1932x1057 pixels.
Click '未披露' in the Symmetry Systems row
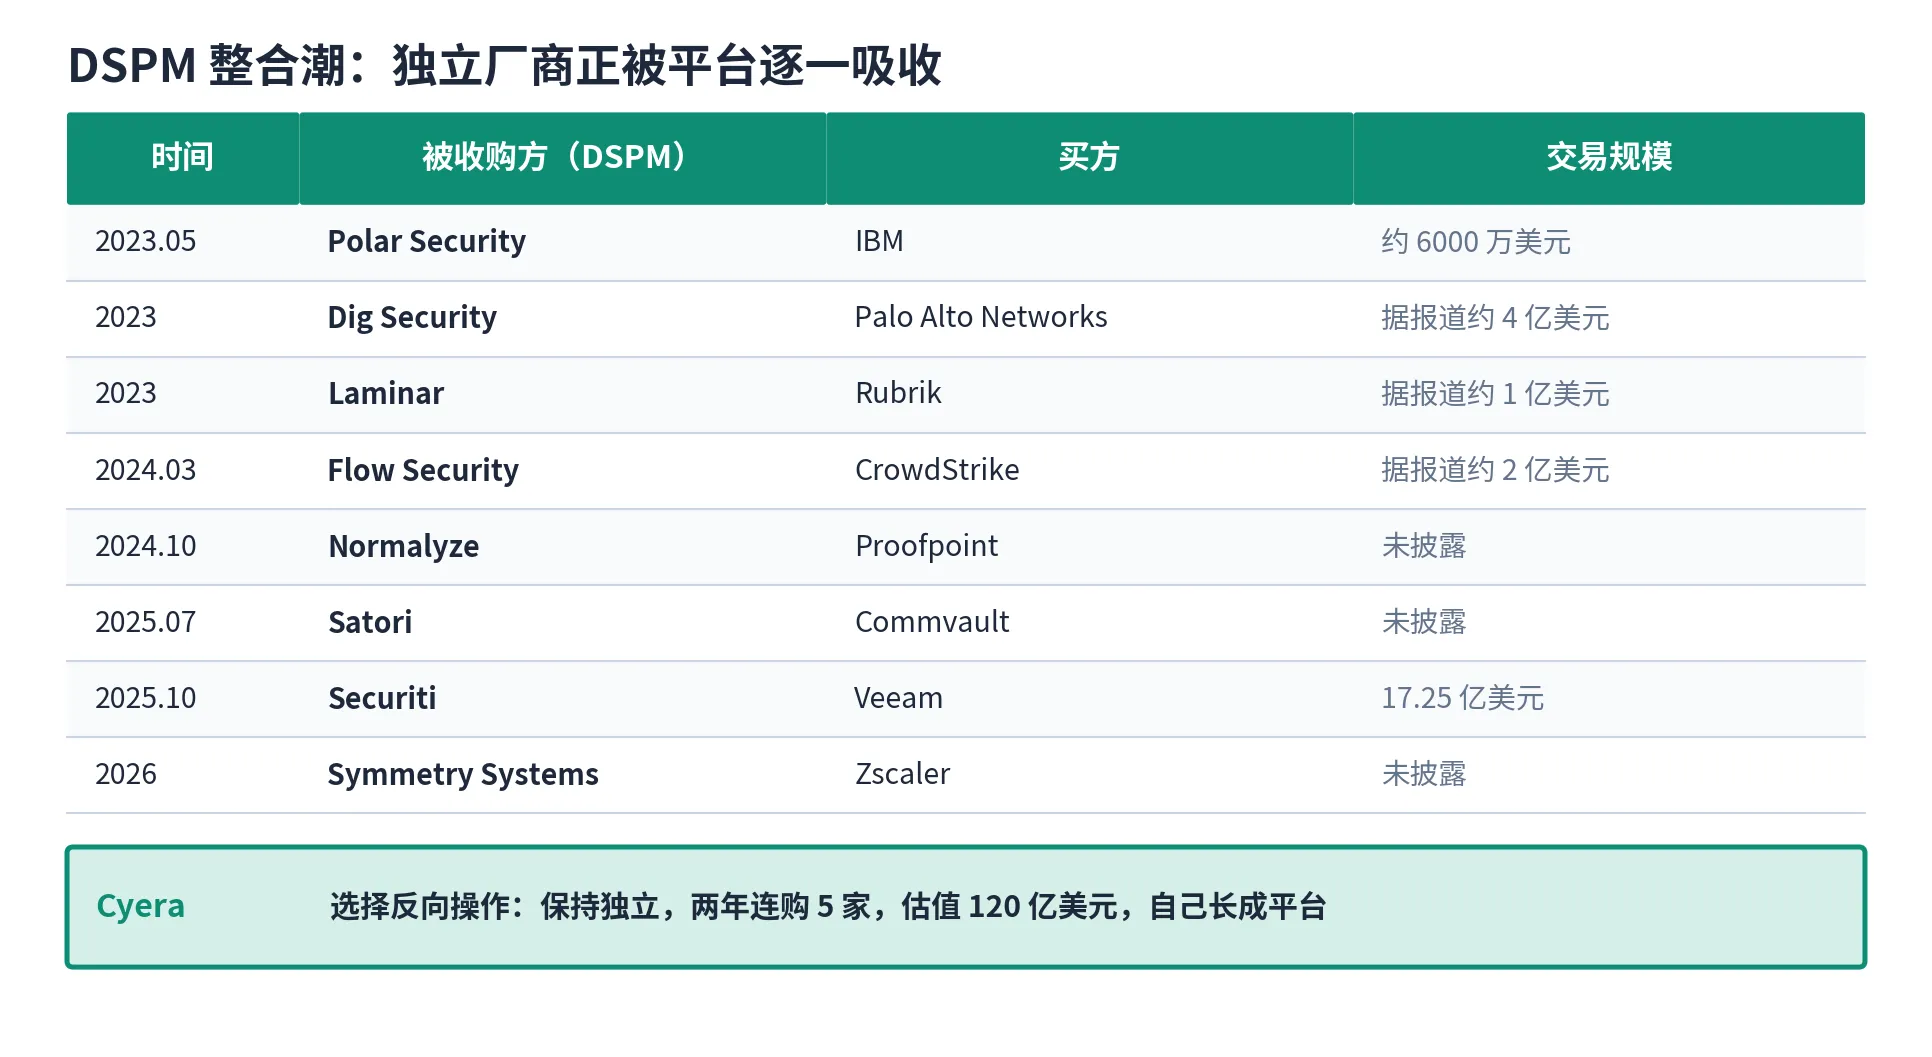click(x=1424, y=774)
